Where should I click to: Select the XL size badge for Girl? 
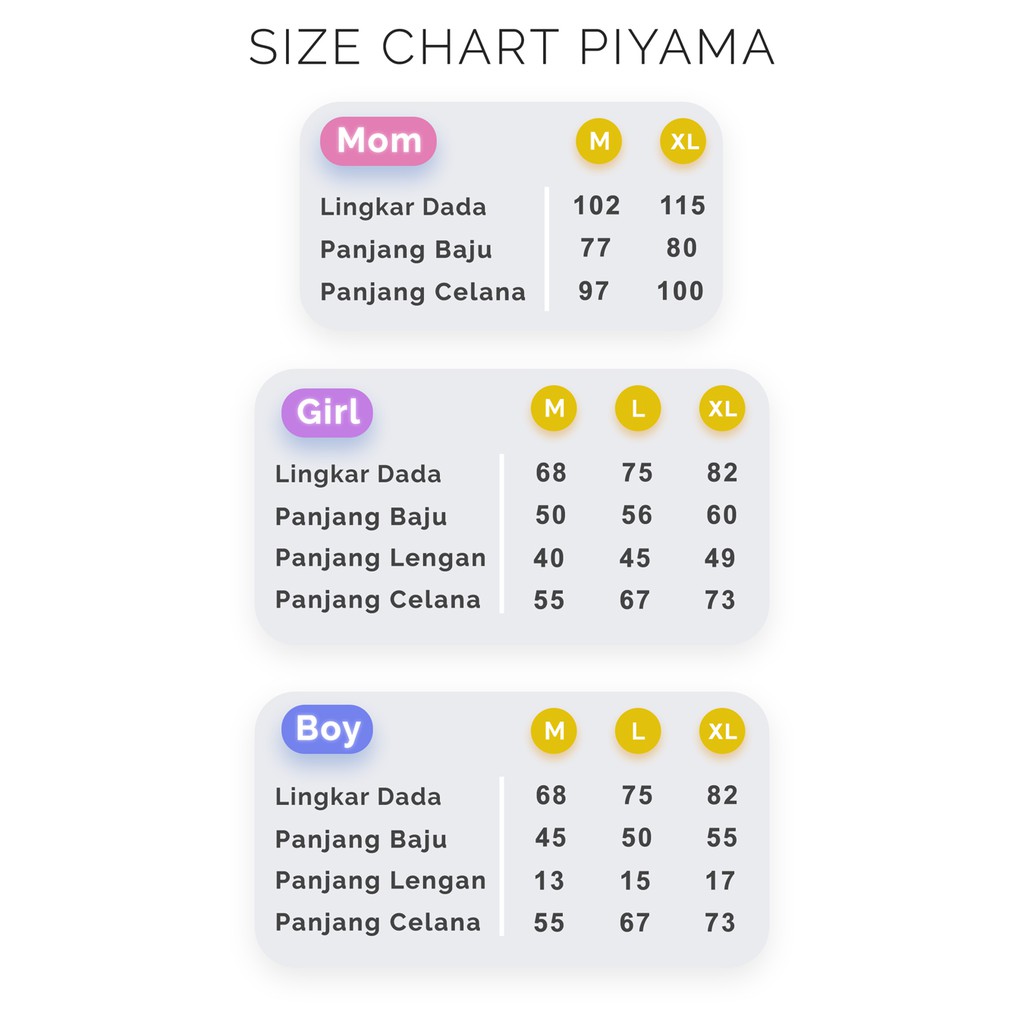(722, 408)
